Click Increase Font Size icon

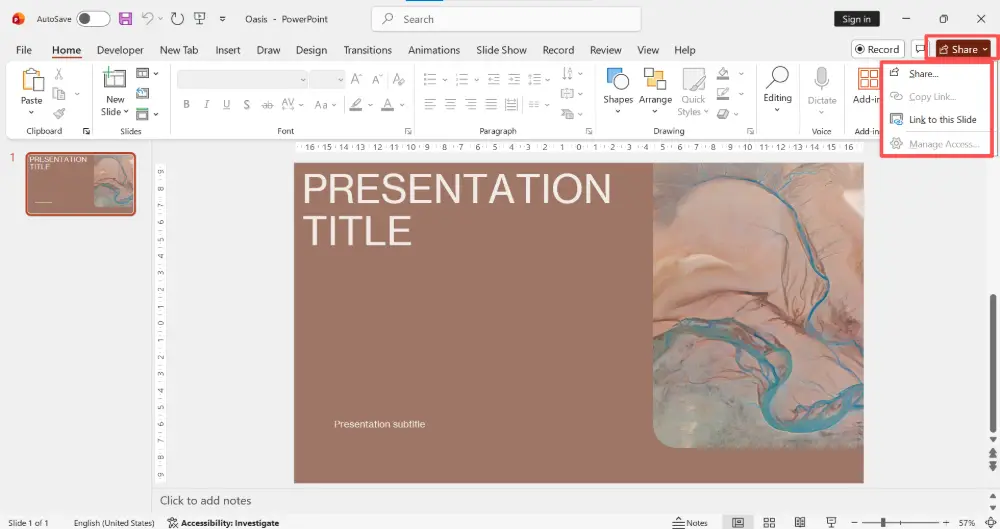357,79
